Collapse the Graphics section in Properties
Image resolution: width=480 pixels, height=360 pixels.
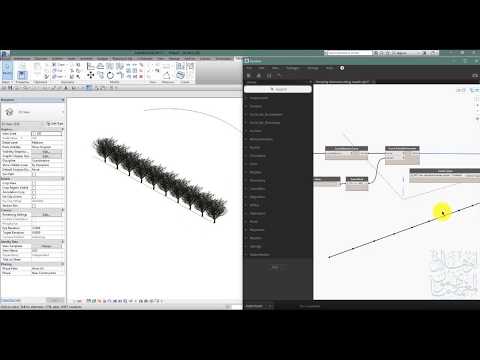click(x=62, y=129)
